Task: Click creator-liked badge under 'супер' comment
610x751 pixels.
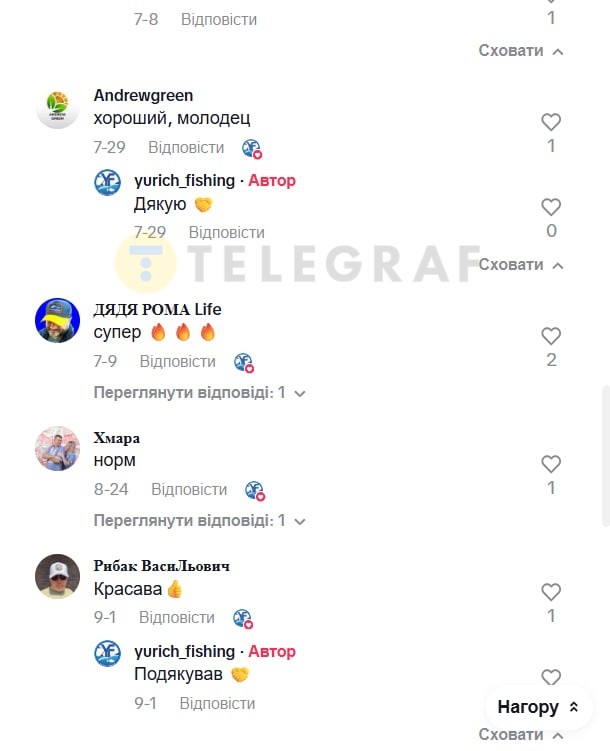Action: (244, 363)
